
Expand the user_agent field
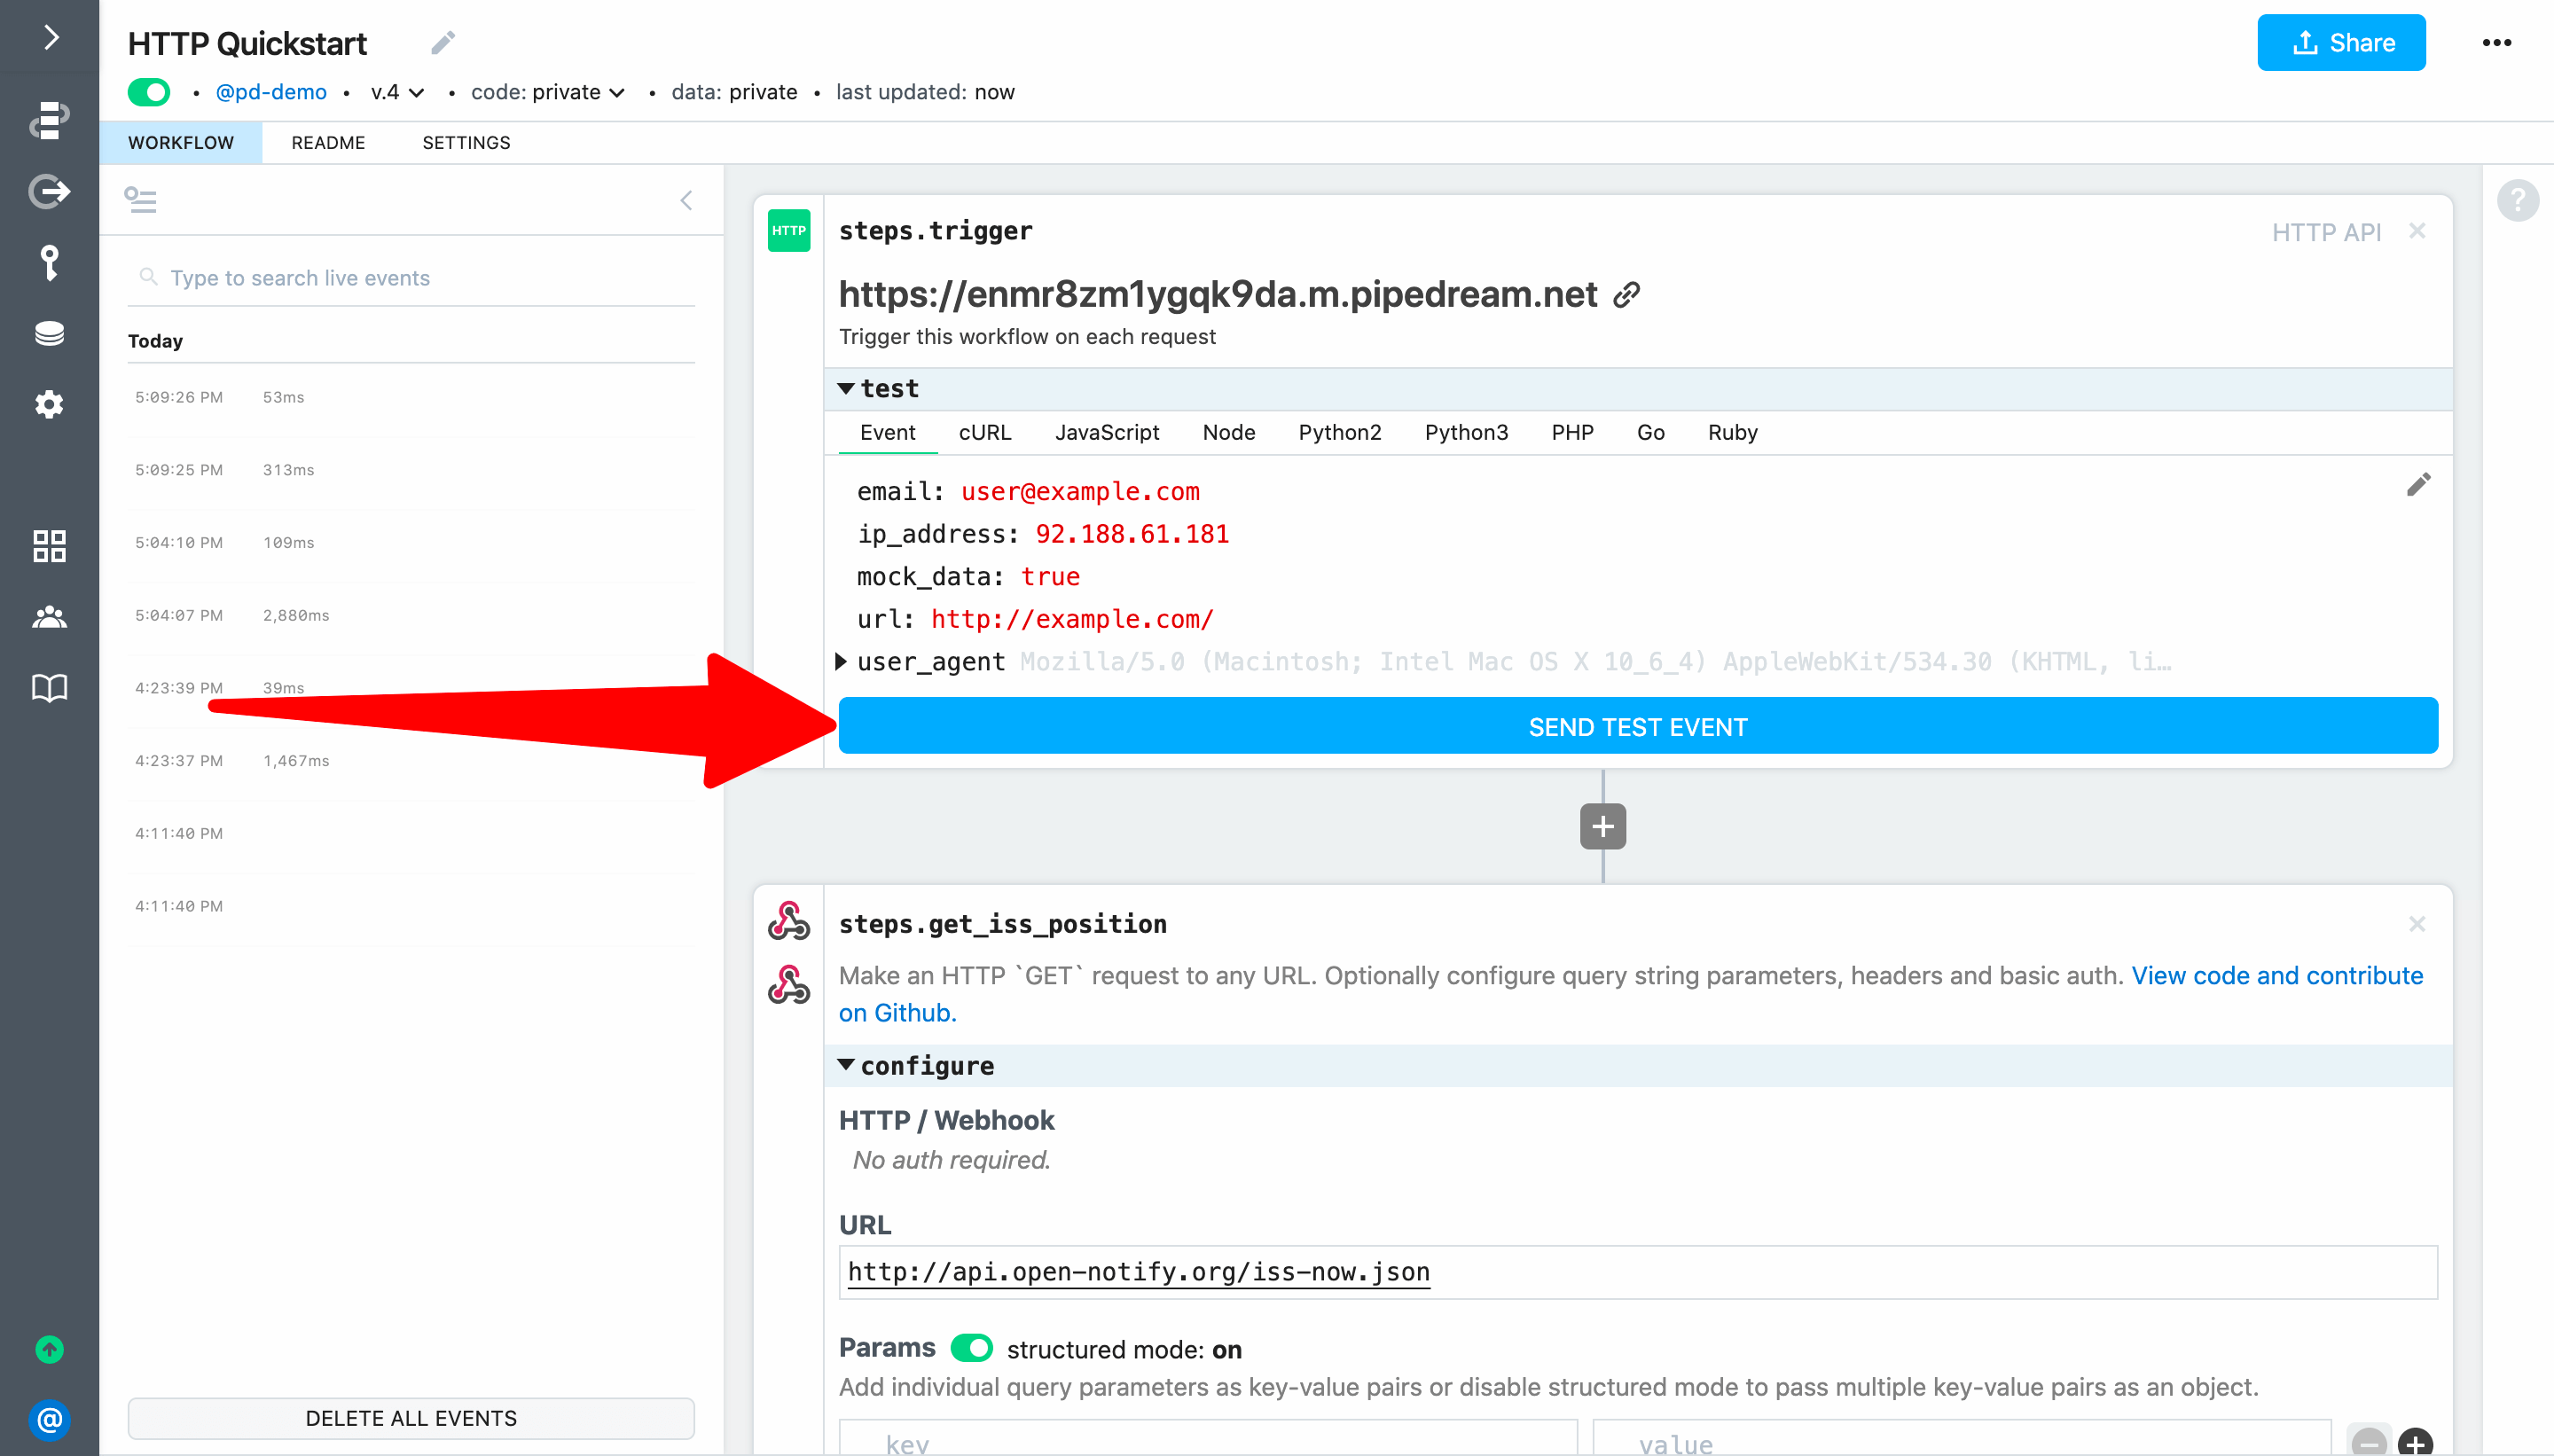click(x=841, y=661)
